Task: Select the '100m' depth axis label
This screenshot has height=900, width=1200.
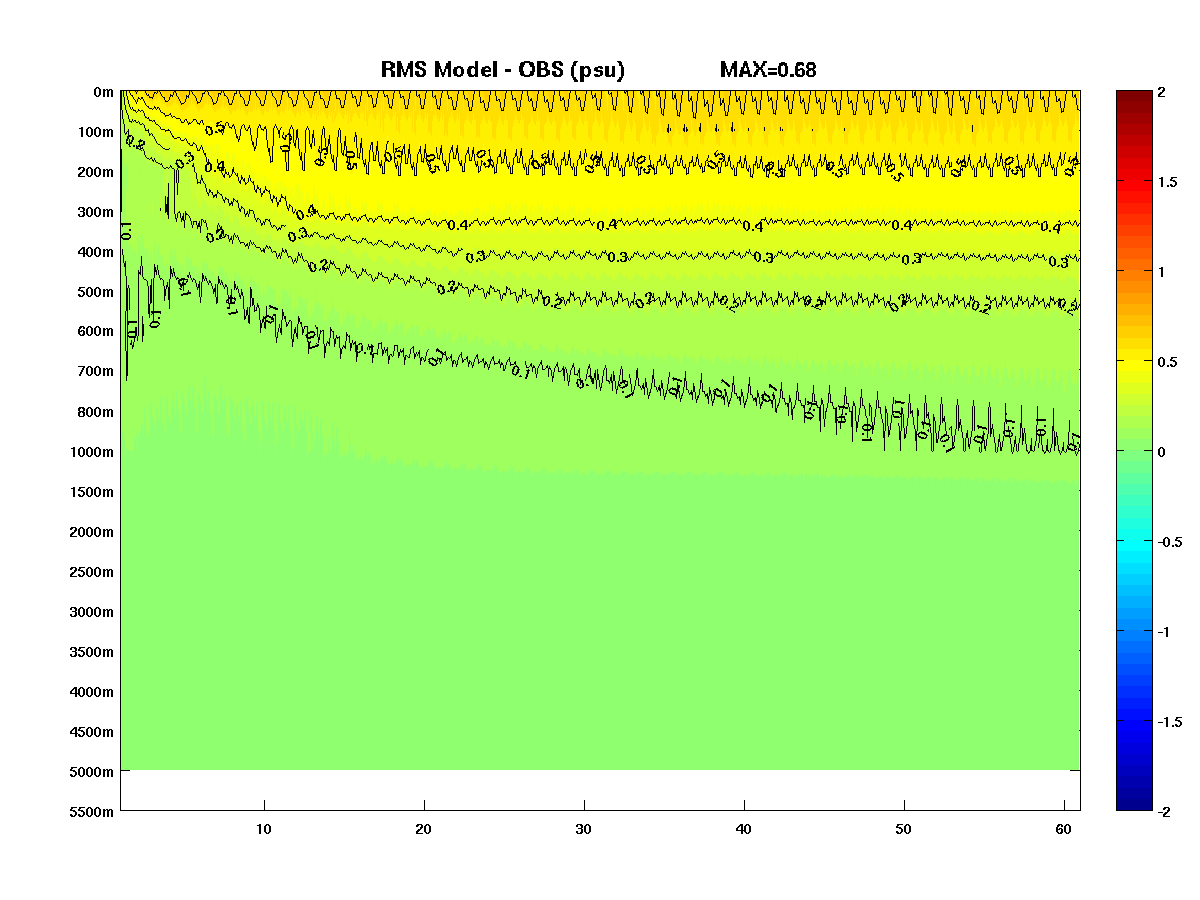Action: coord(96,132)
